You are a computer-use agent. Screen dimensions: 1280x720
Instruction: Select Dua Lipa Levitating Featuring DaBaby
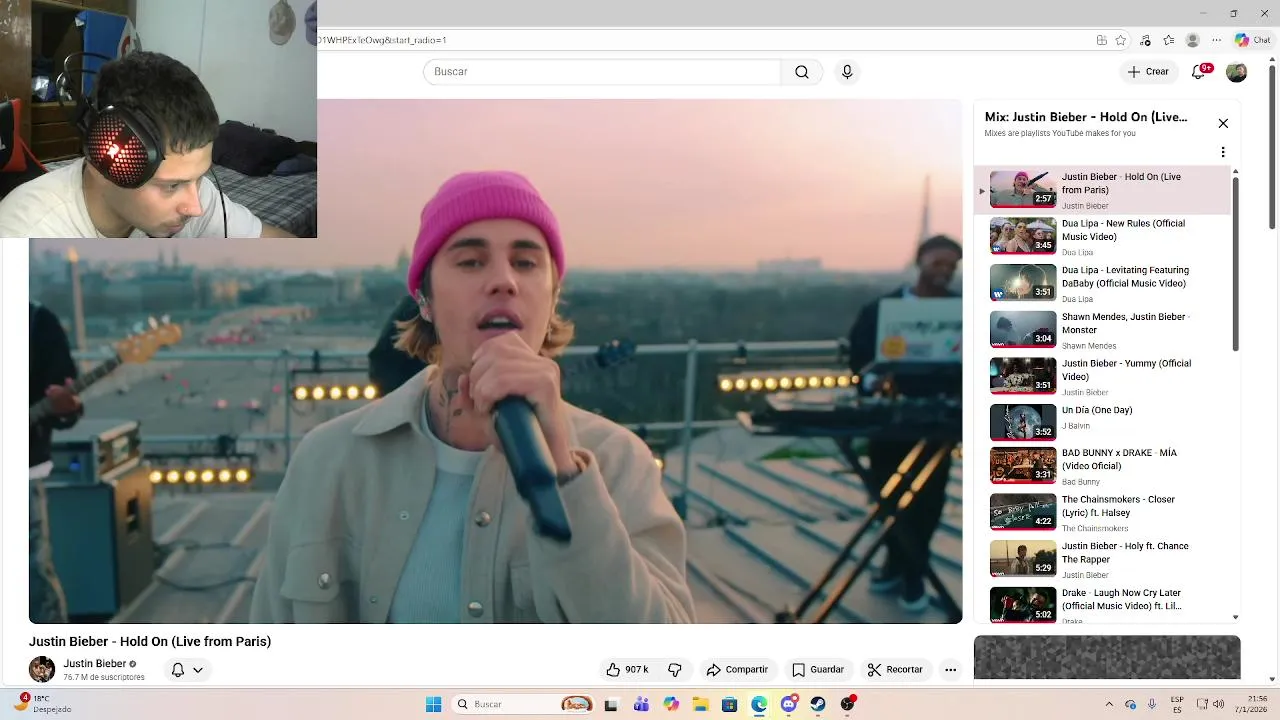click(x=1103, y=283)
